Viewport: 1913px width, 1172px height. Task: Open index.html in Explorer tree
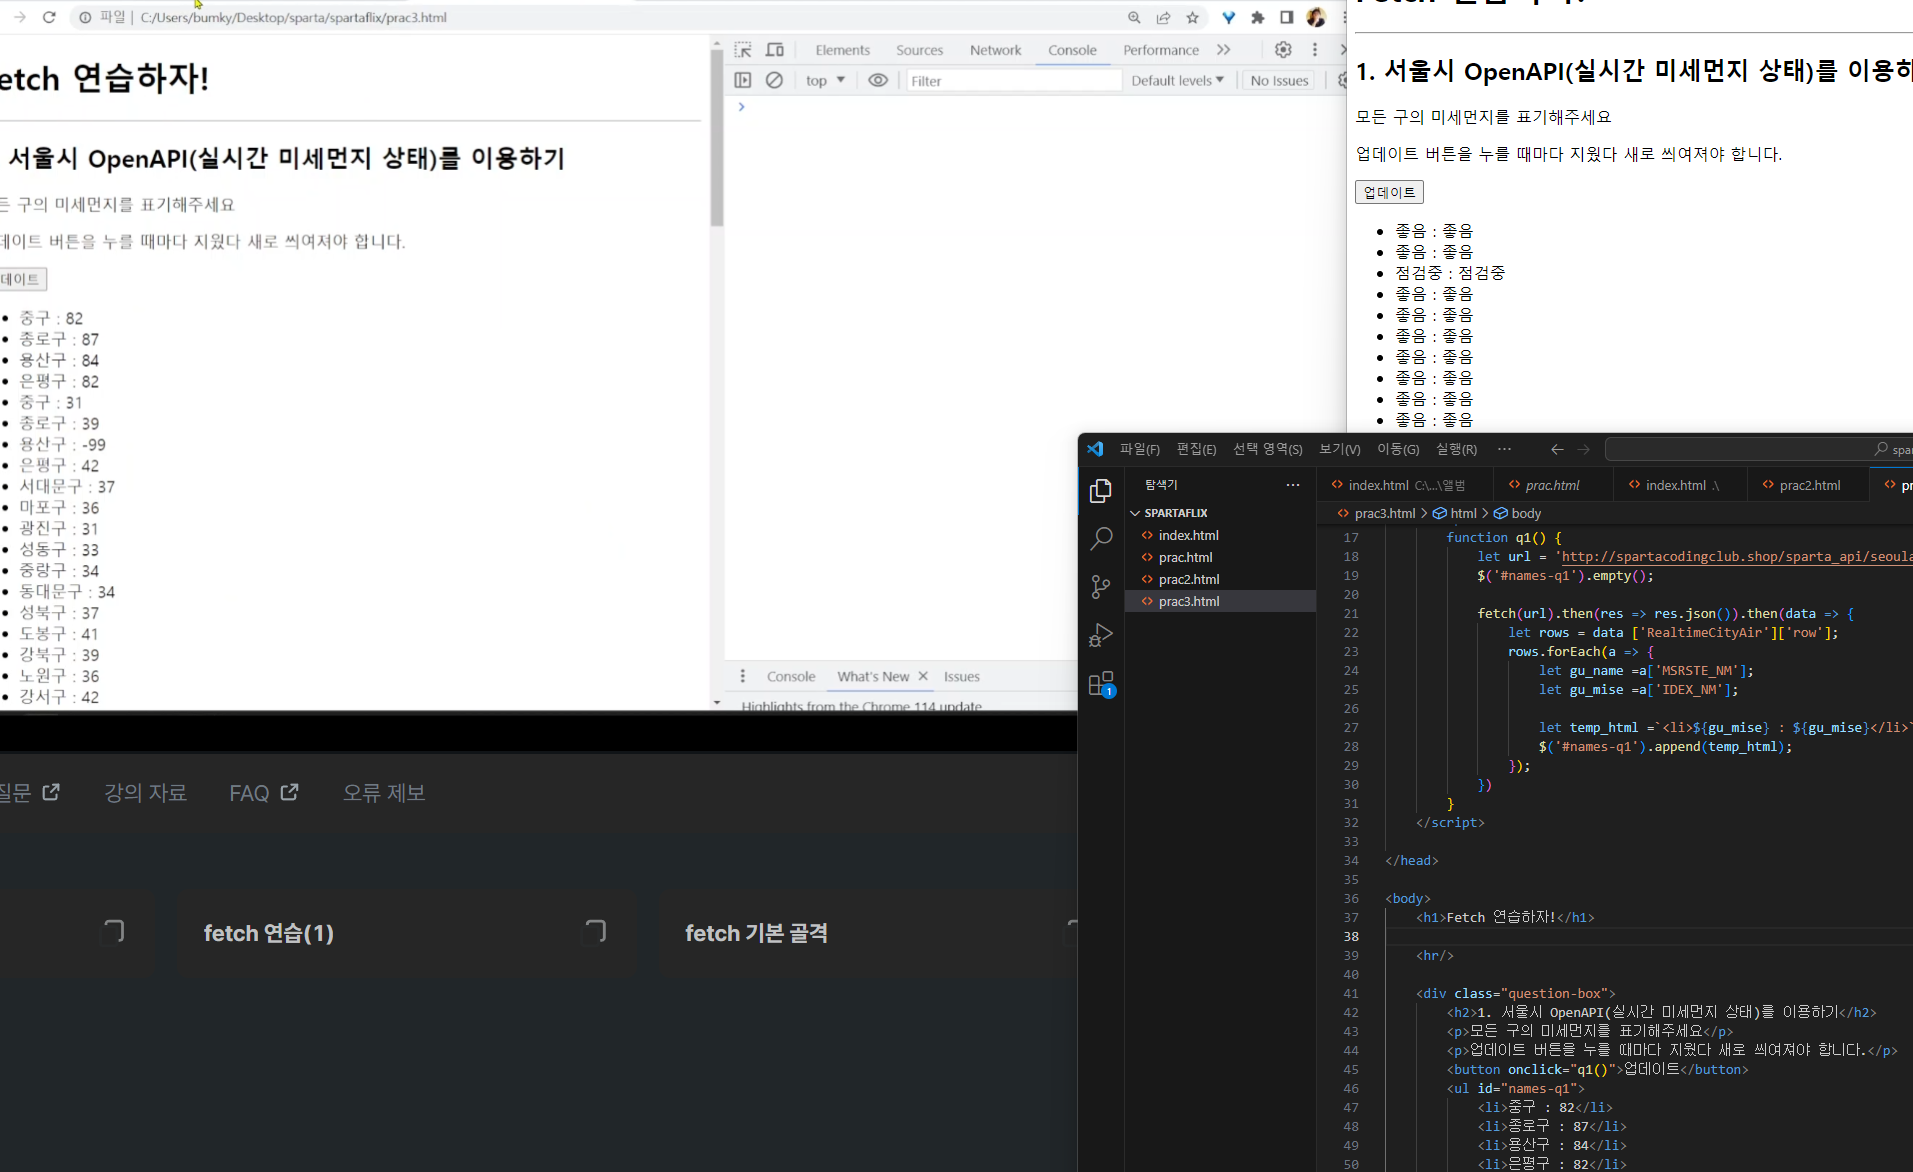coord(1188,535)
